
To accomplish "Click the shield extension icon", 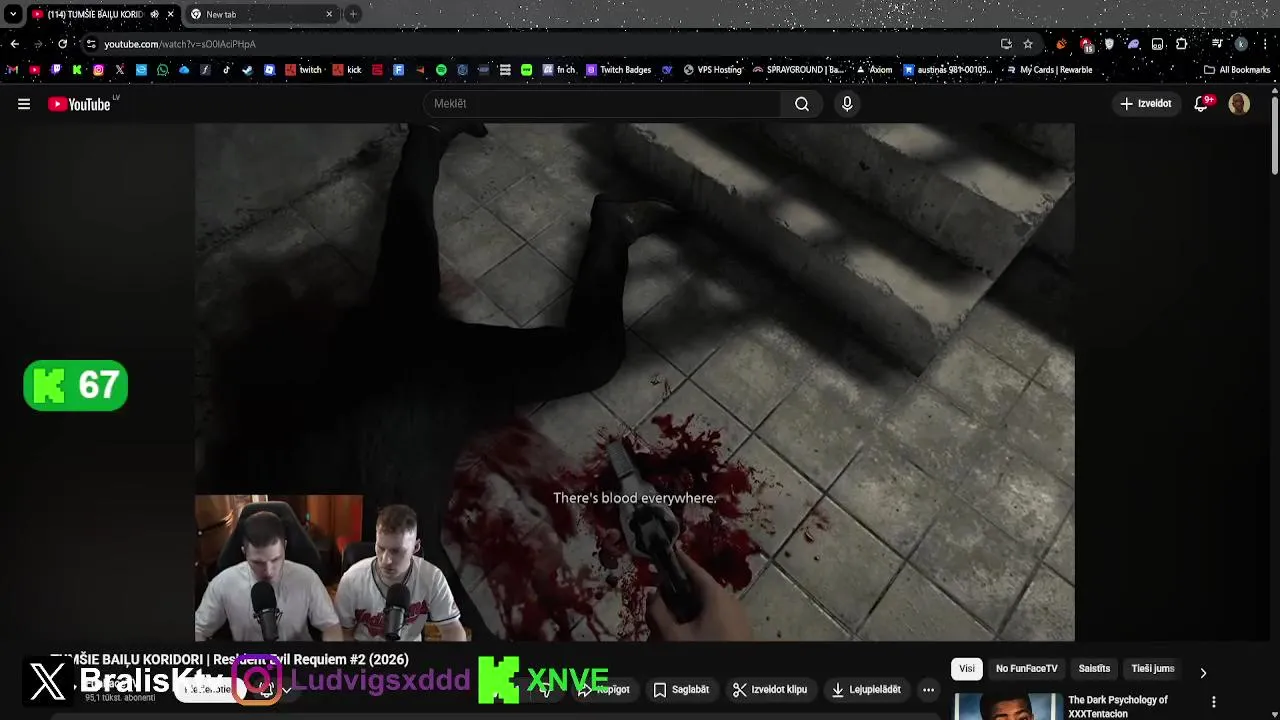I will [1109, 44].
